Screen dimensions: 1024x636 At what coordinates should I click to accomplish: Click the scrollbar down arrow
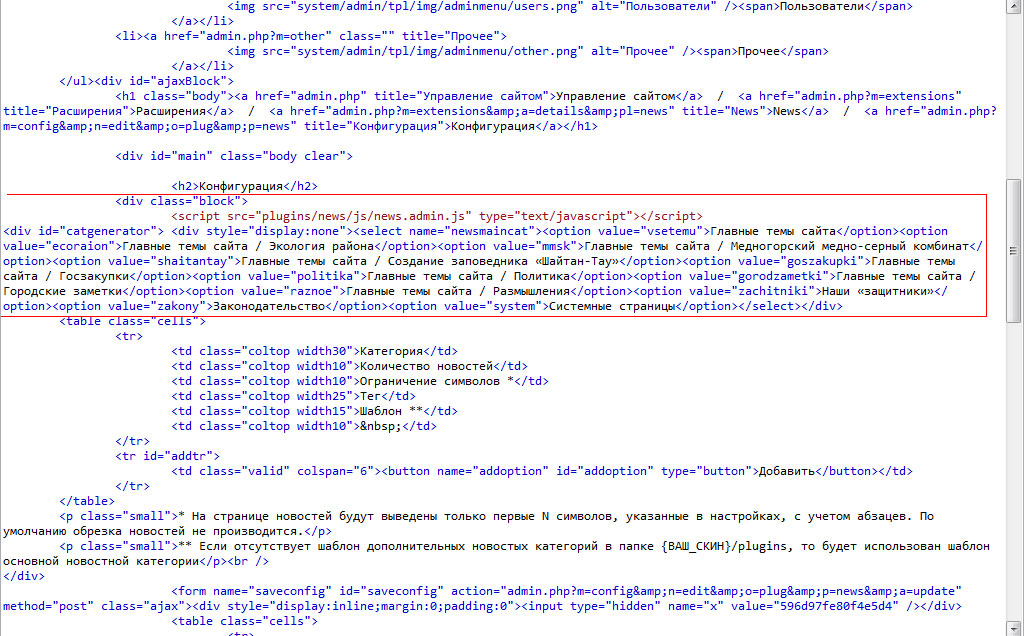point(1014,629)
